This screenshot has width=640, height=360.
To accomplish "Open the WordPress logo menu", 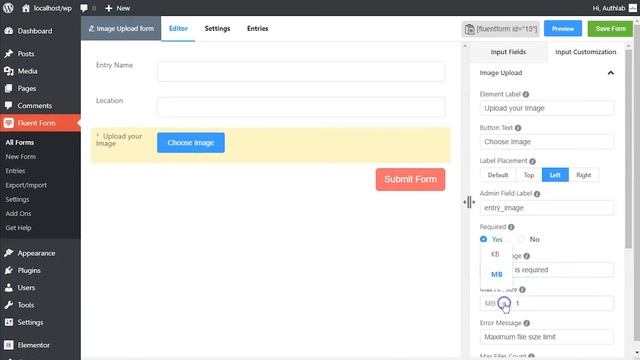I will [8, 8].
